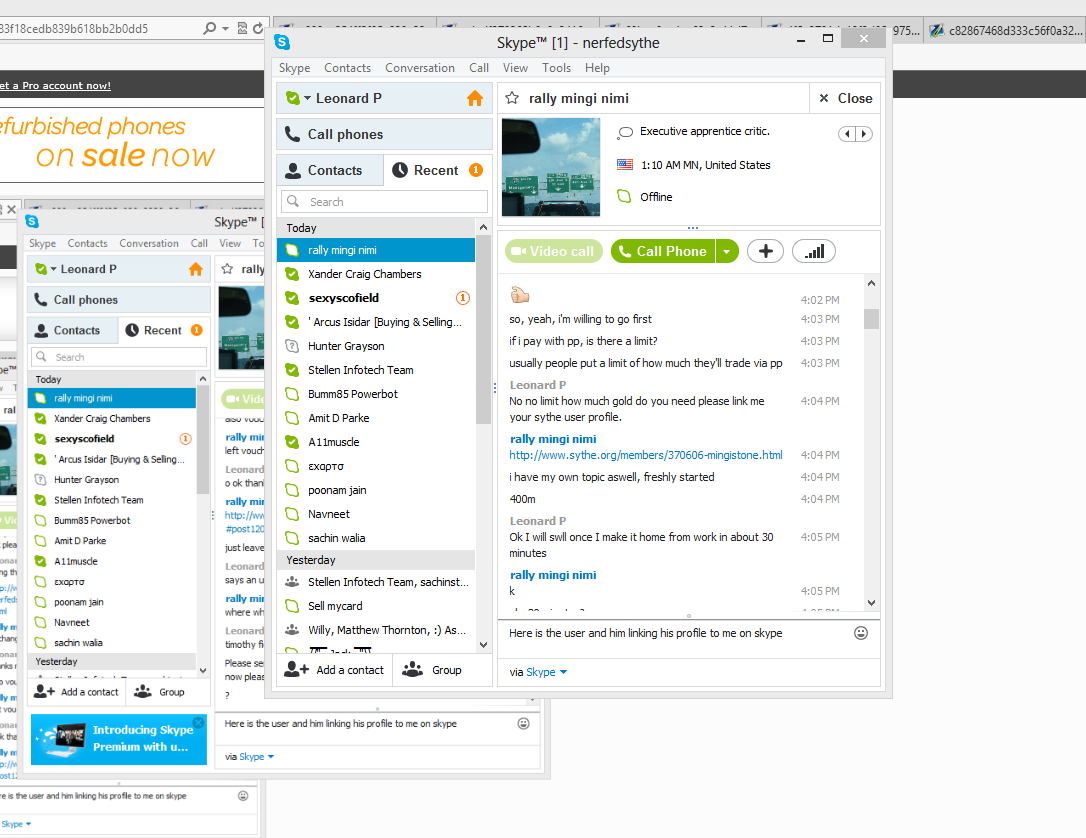Click the plus add-people button

coord(765,251)
